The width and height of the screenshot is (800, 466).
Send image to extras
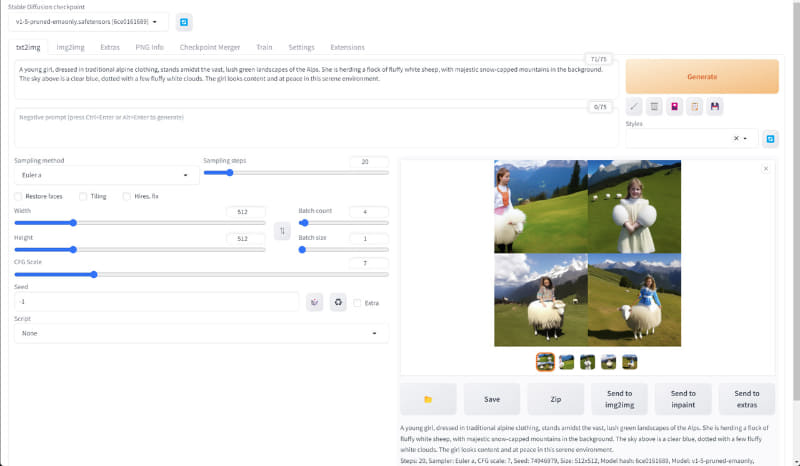point(747,399)
